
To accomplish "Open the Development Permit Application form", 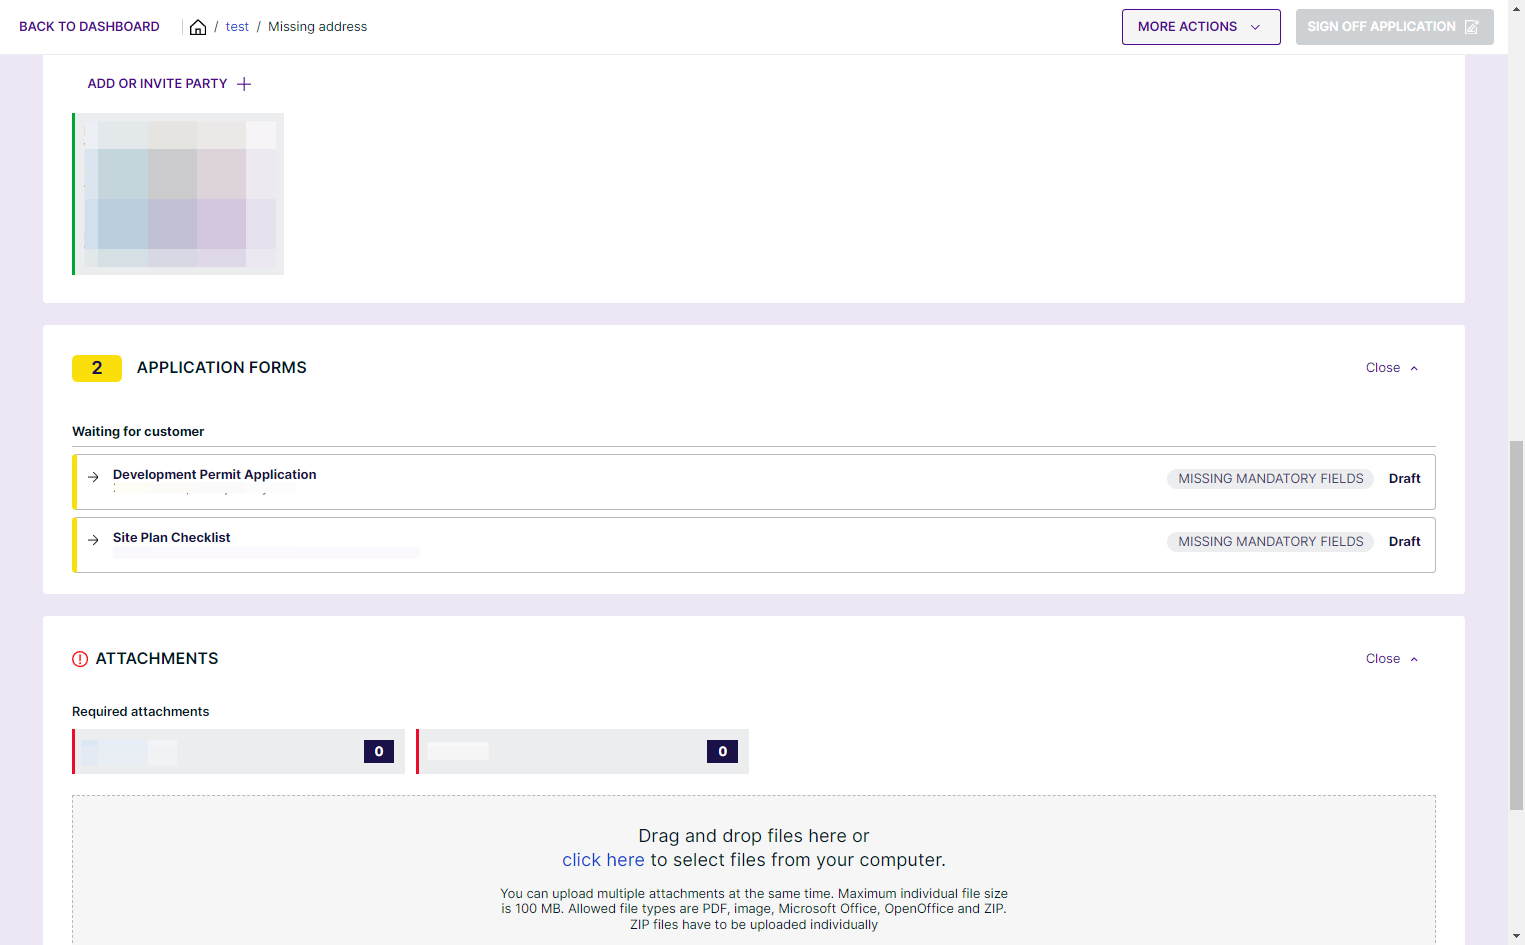I will (754, 482).
